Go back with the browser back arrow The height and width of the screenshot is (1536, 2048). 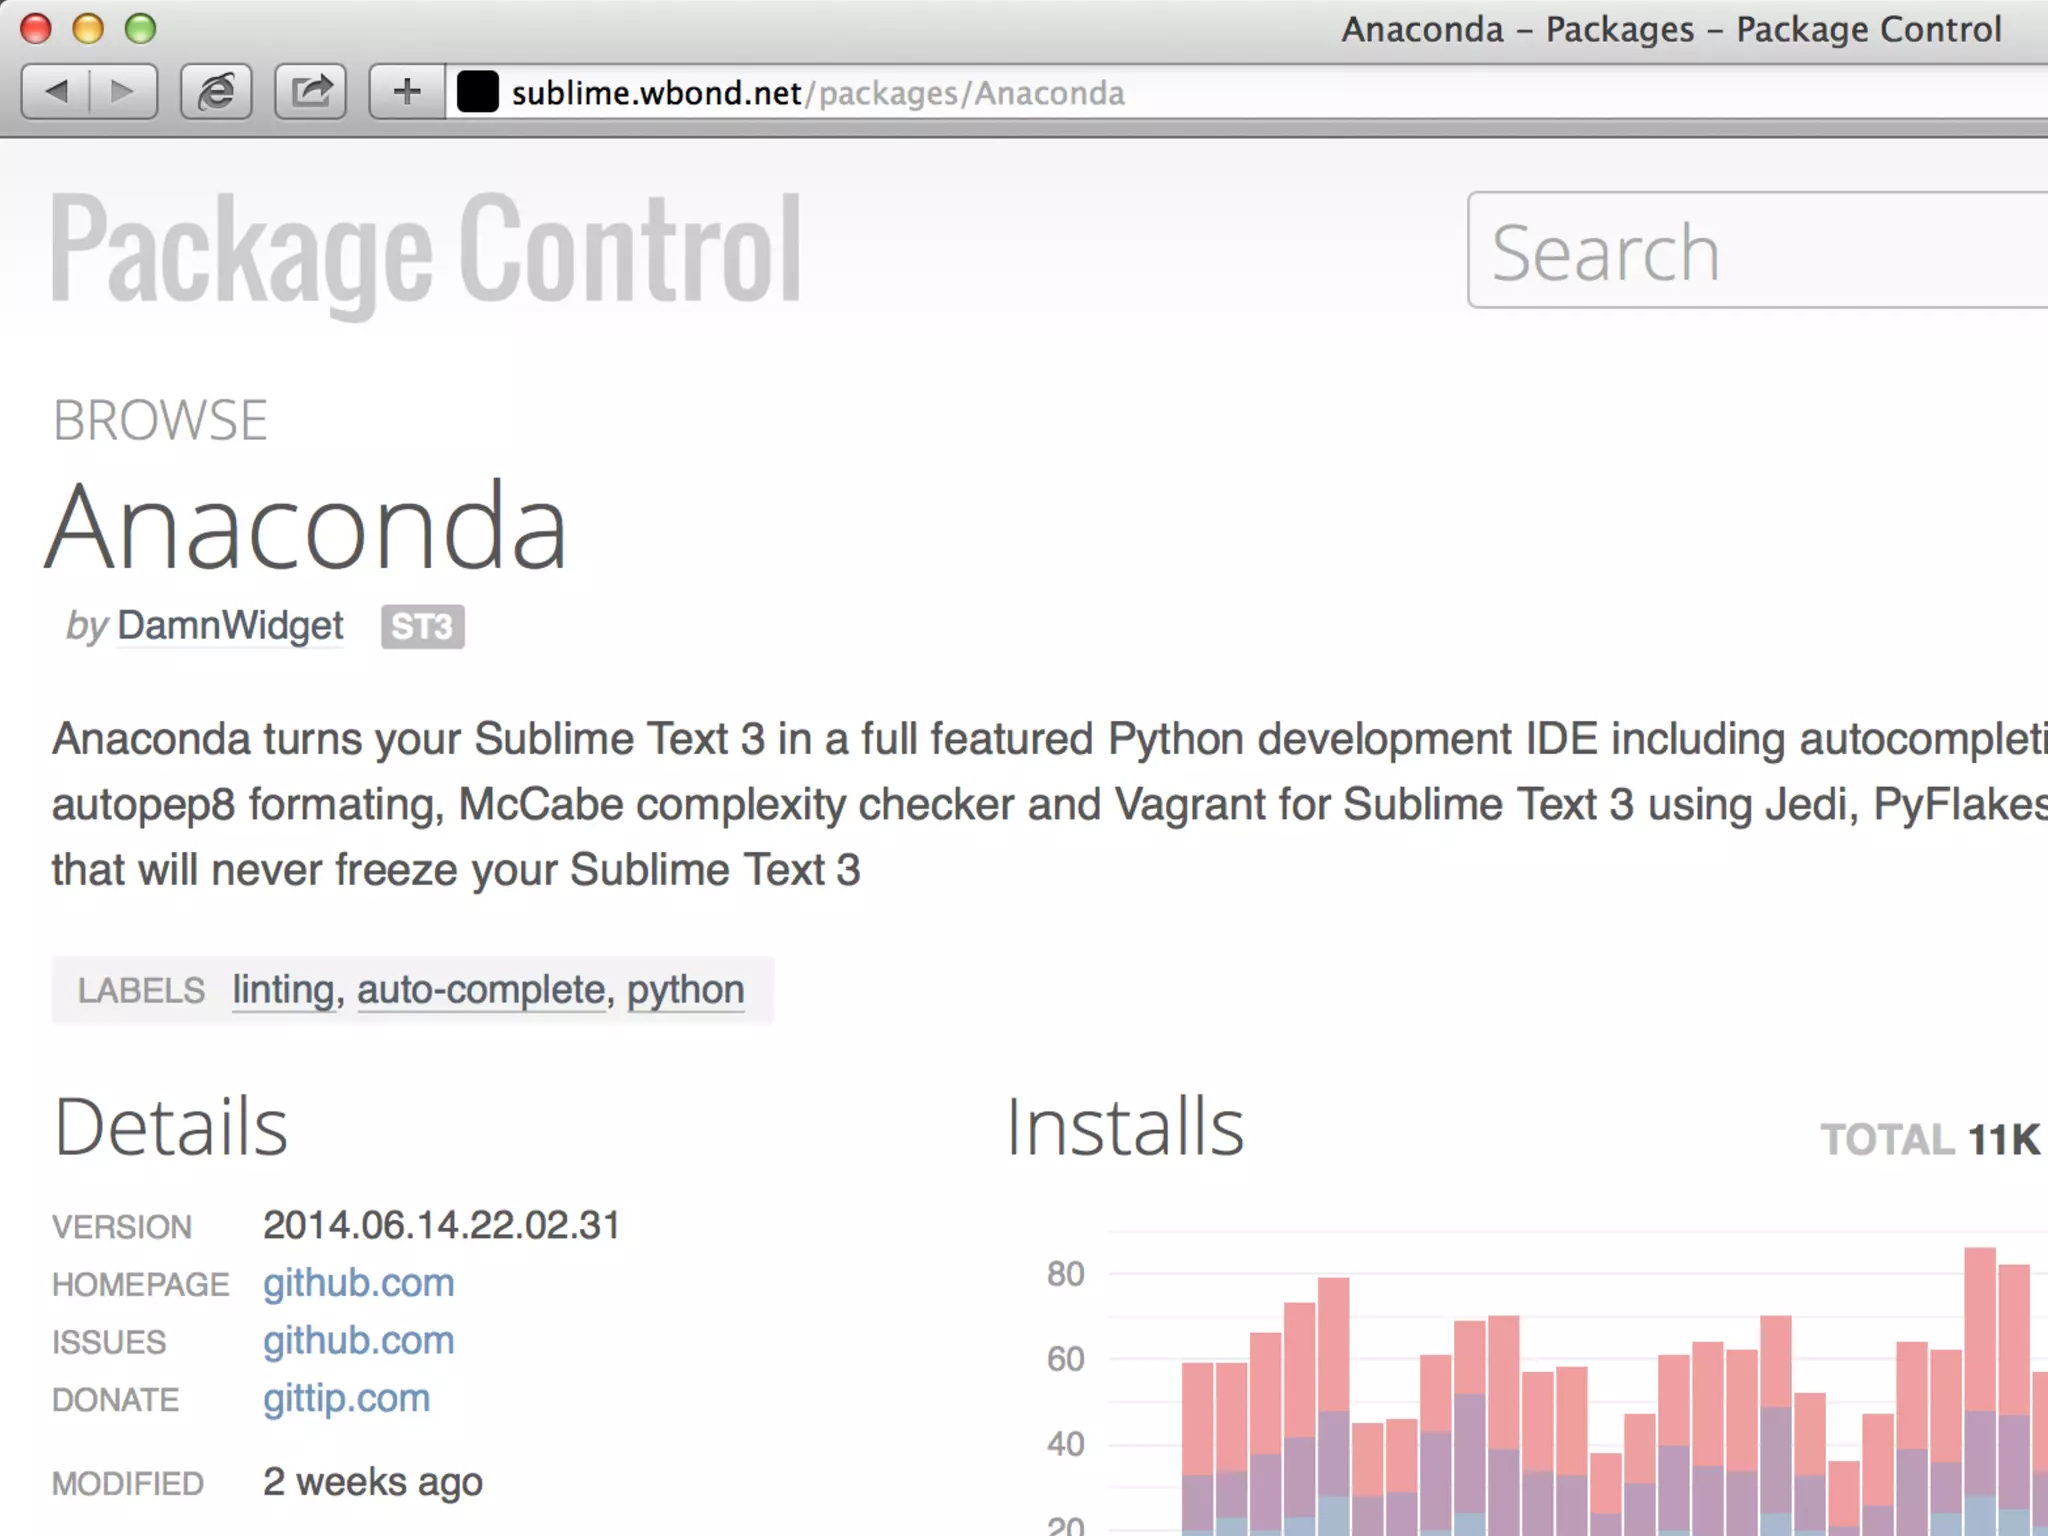click(56, 92)
